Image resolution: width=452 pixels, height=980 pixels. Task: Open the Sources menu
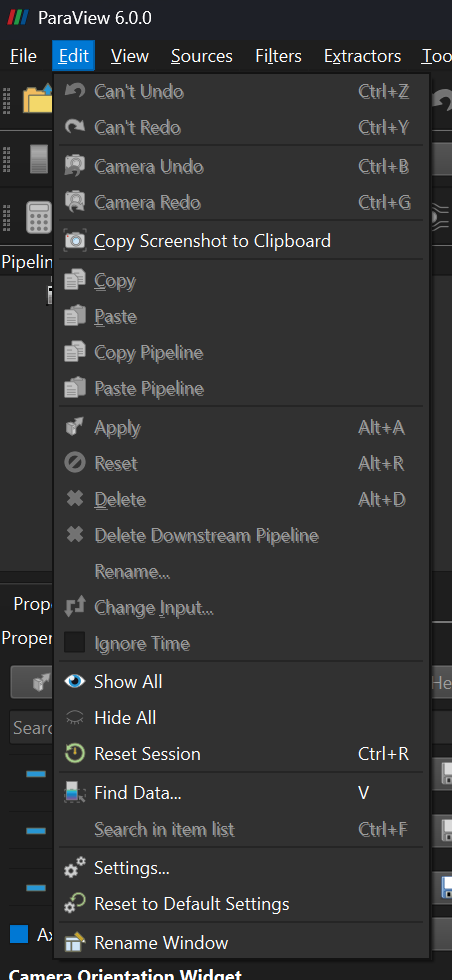pyautogui.click(x=201, y=56)
